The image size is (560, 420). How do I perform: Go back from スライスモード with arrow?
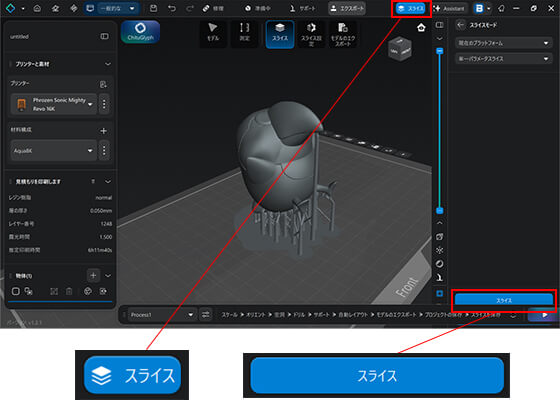click(460, 25)
